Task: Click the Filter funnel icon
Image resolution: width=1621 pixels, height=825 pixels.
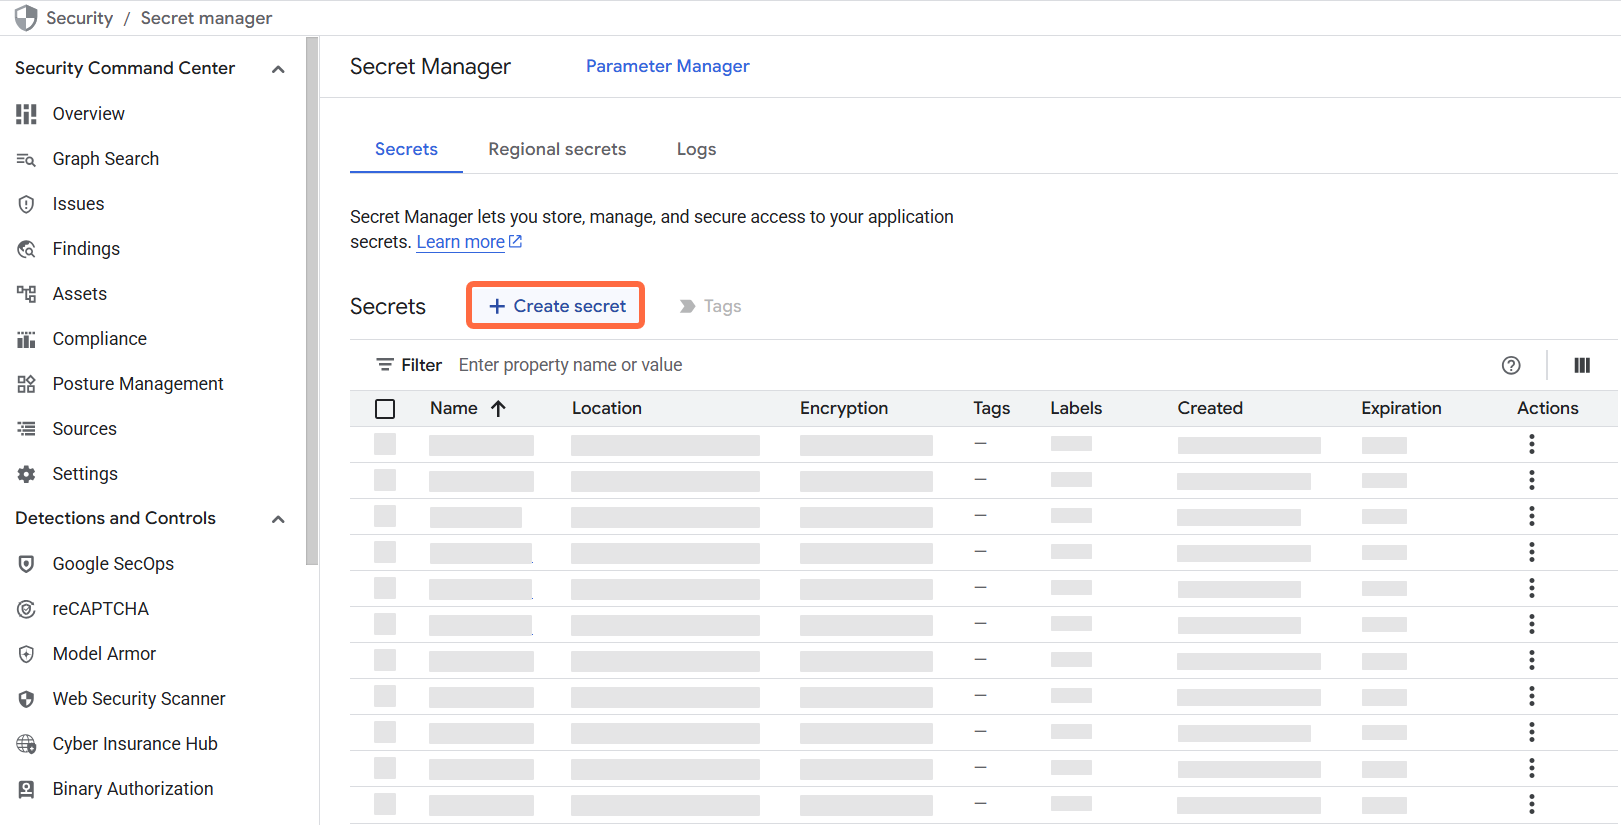Action: tap(384, 365)
